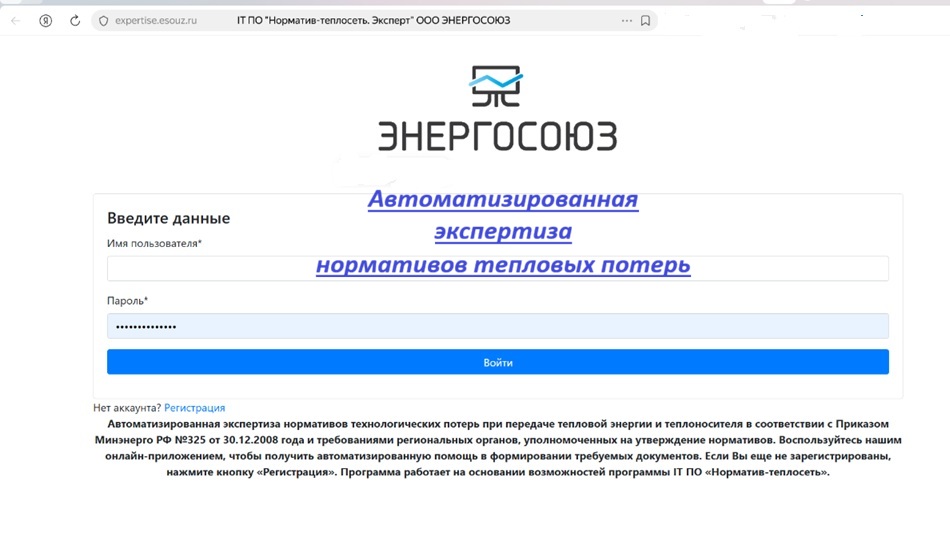
Task: Focus the Пароль input field
Action: pos(497,326)
